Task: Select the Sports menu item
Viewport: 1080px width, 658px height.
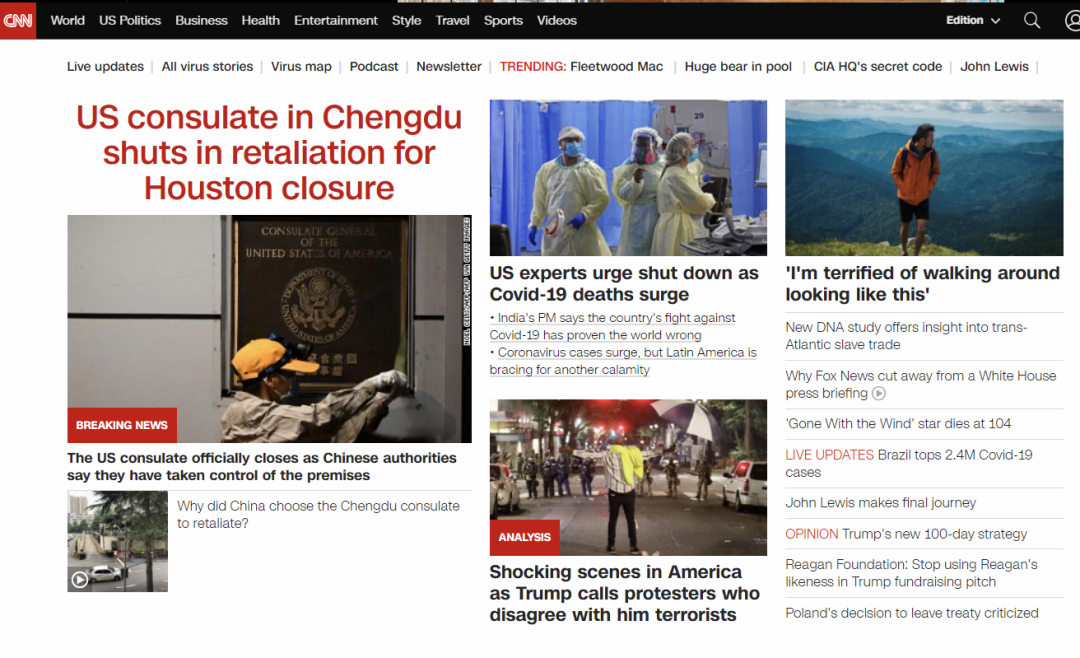Action: [503, 20]
